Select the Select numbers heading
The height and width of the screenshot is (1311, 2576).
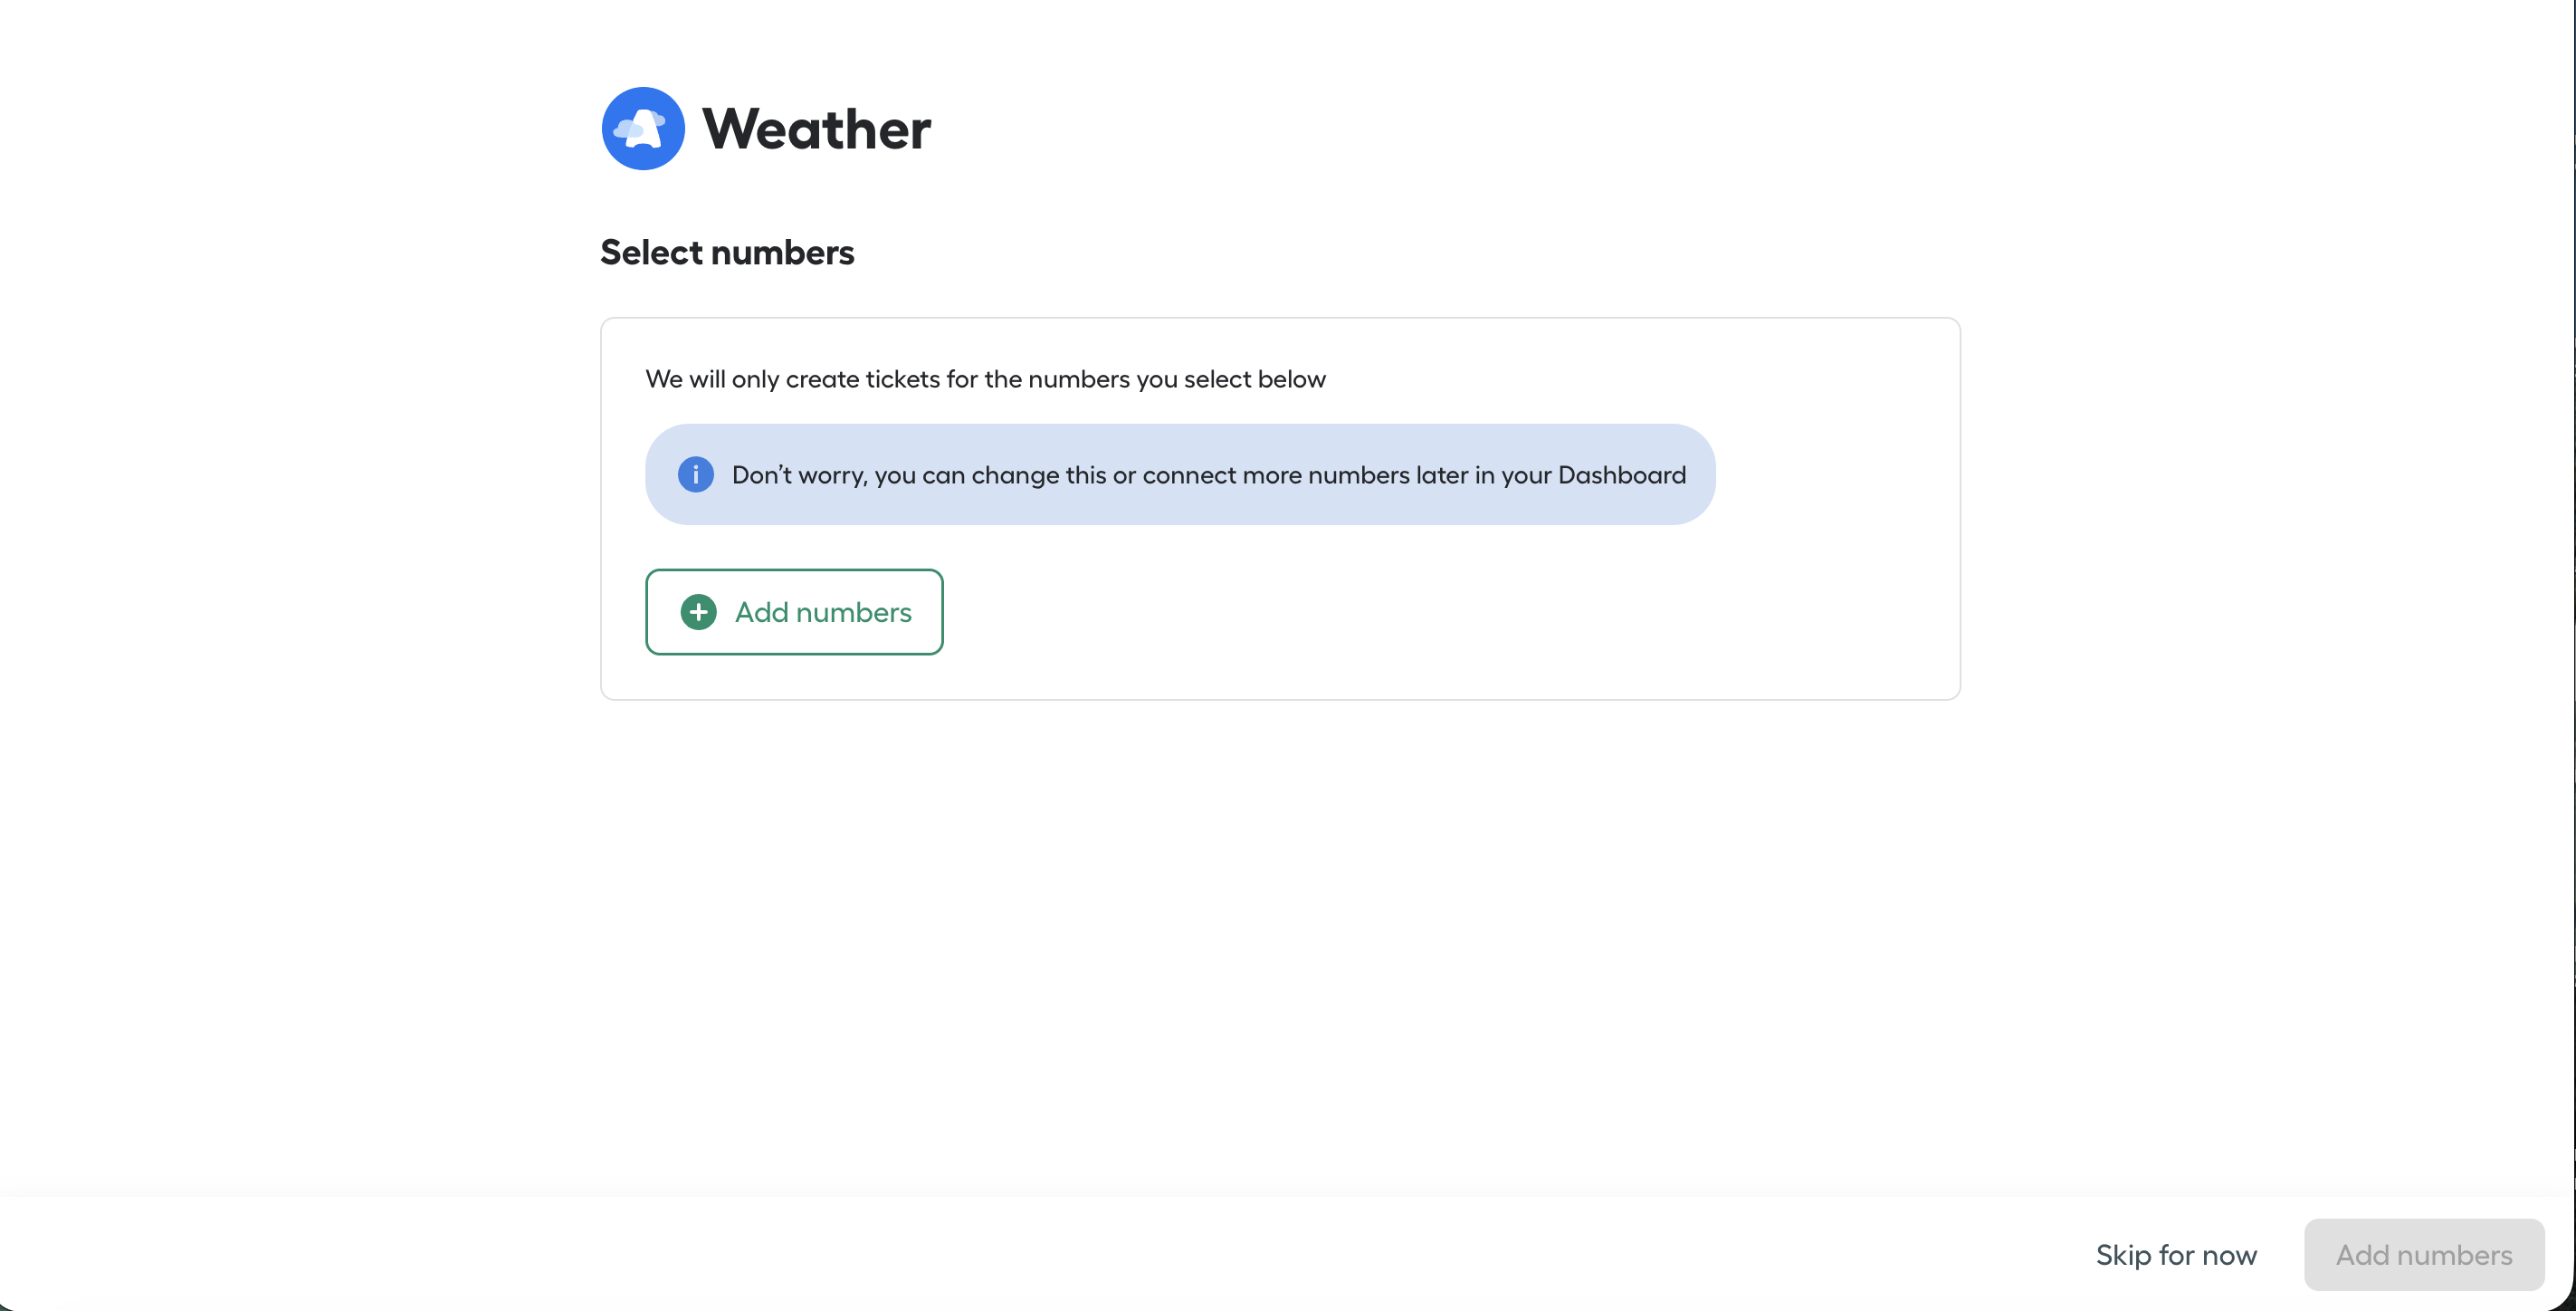pyautogui.click(x=727, y=252)
